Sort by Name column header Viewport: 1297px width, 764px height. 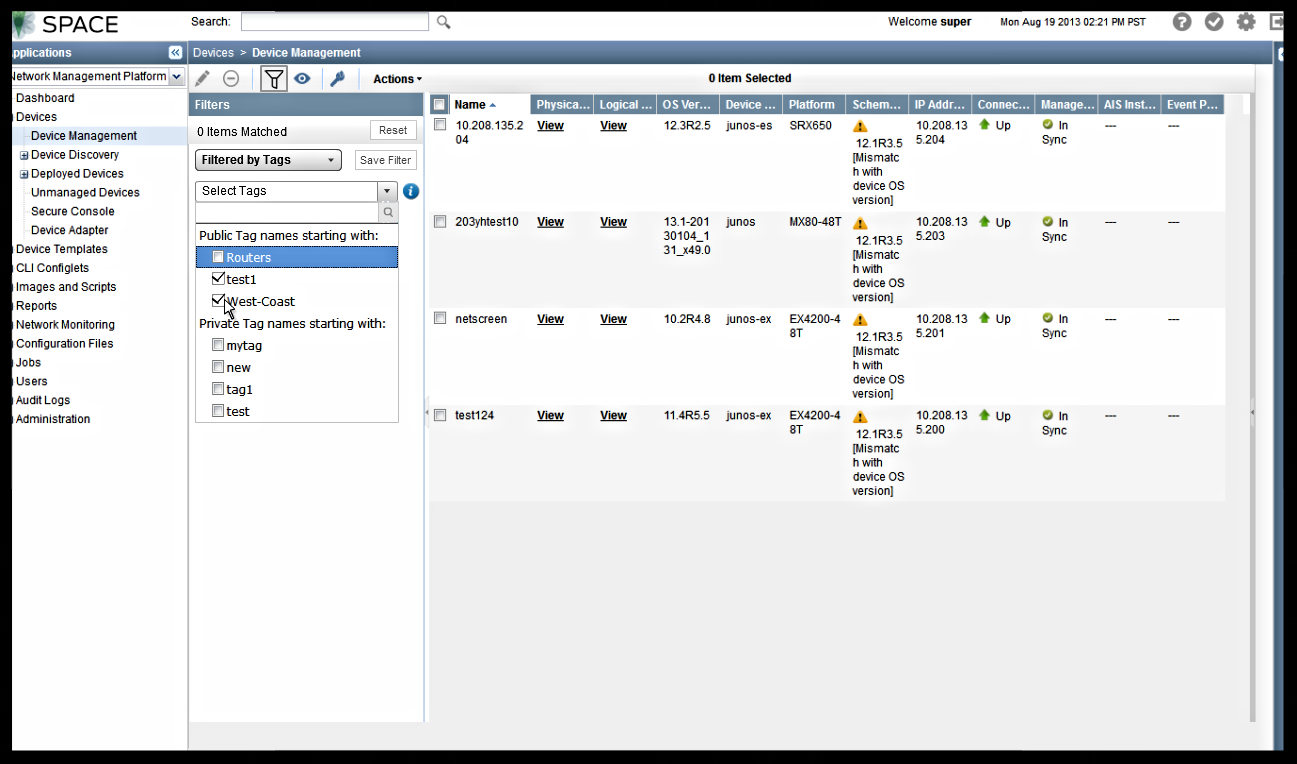click(490, 104)
